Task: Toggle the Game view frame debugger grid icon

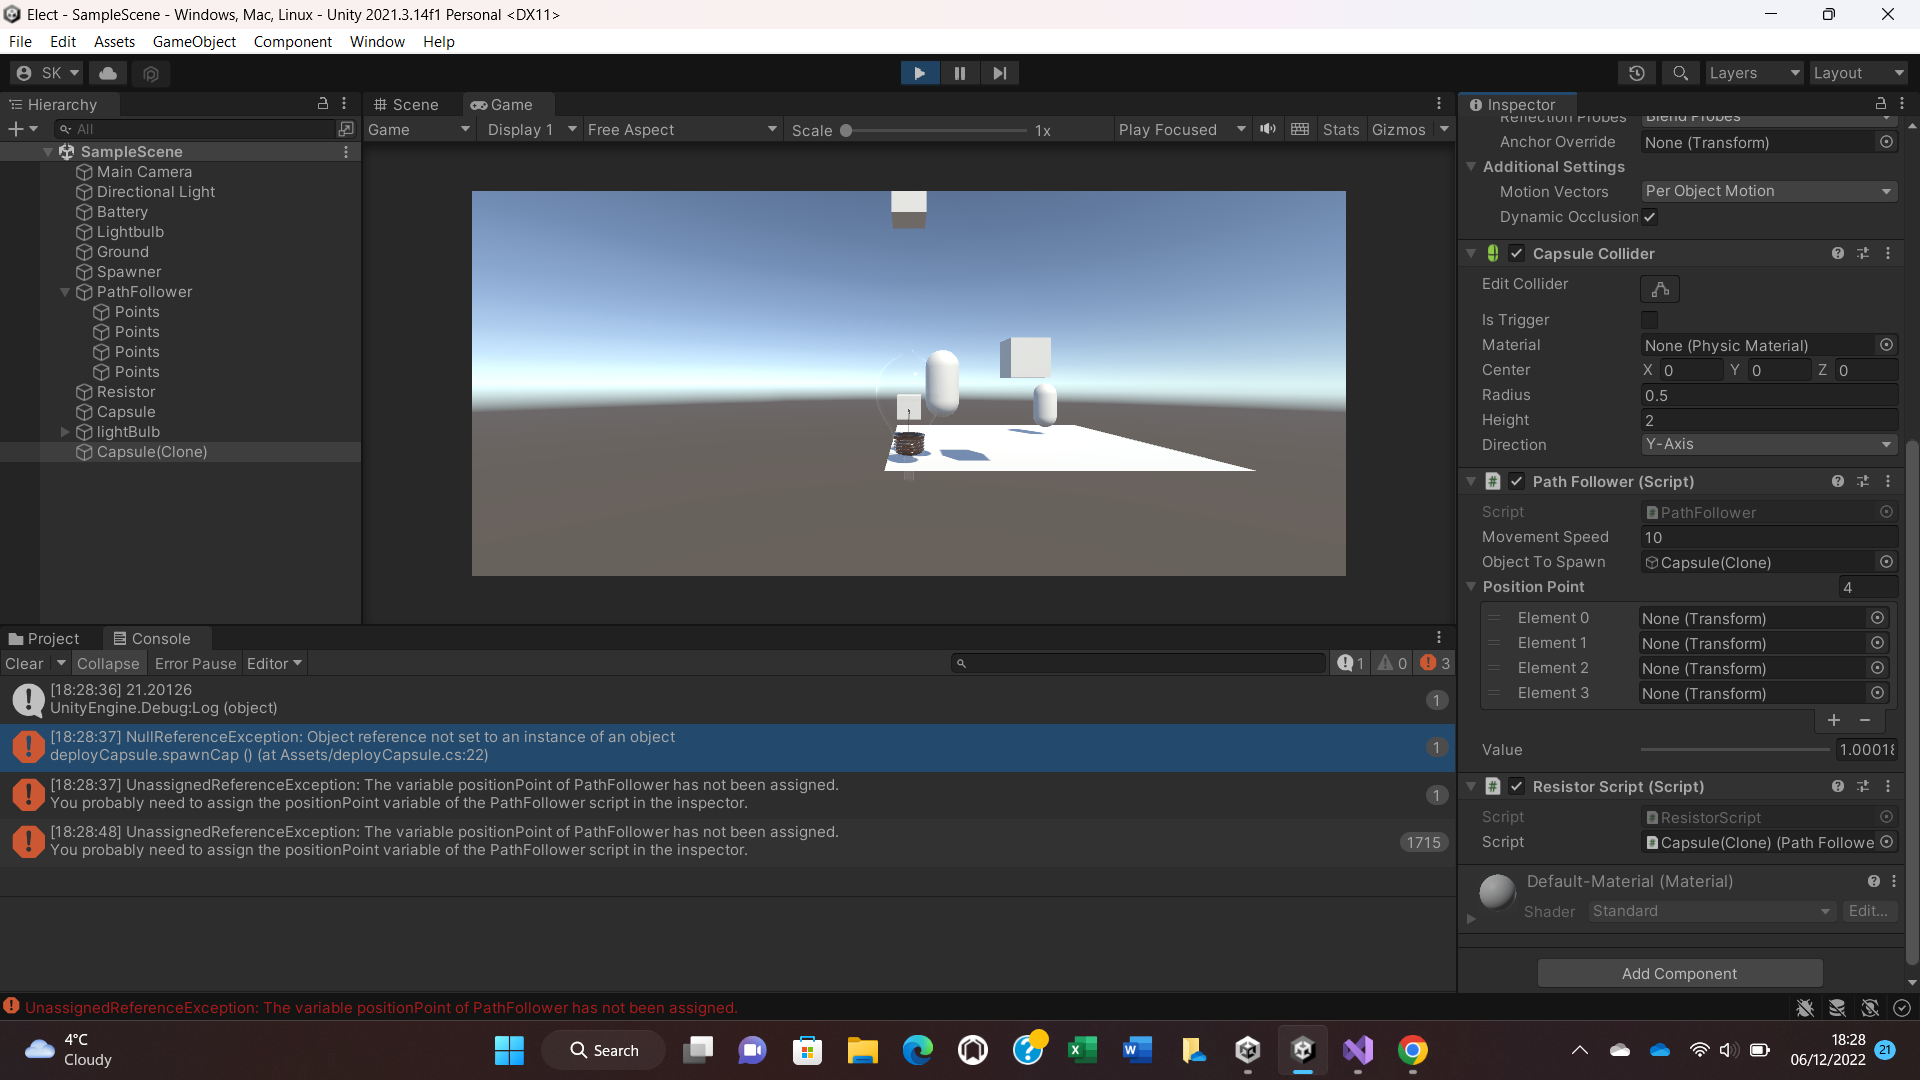Action: tap(1300, 129)
